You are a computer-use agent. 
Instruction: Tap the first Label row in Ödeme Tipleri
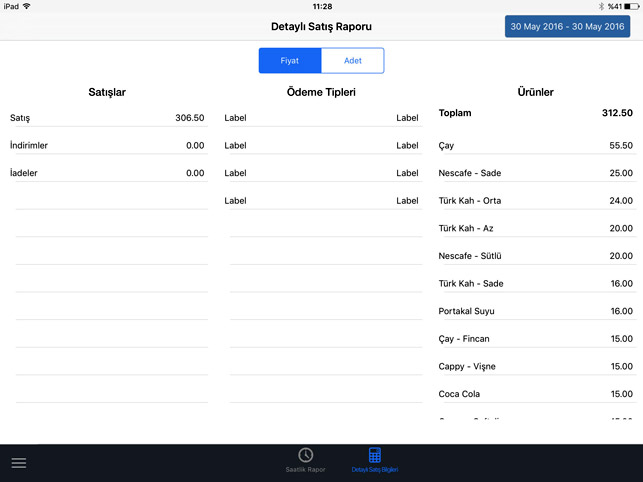pyautogui.click(x=321, y=118)
